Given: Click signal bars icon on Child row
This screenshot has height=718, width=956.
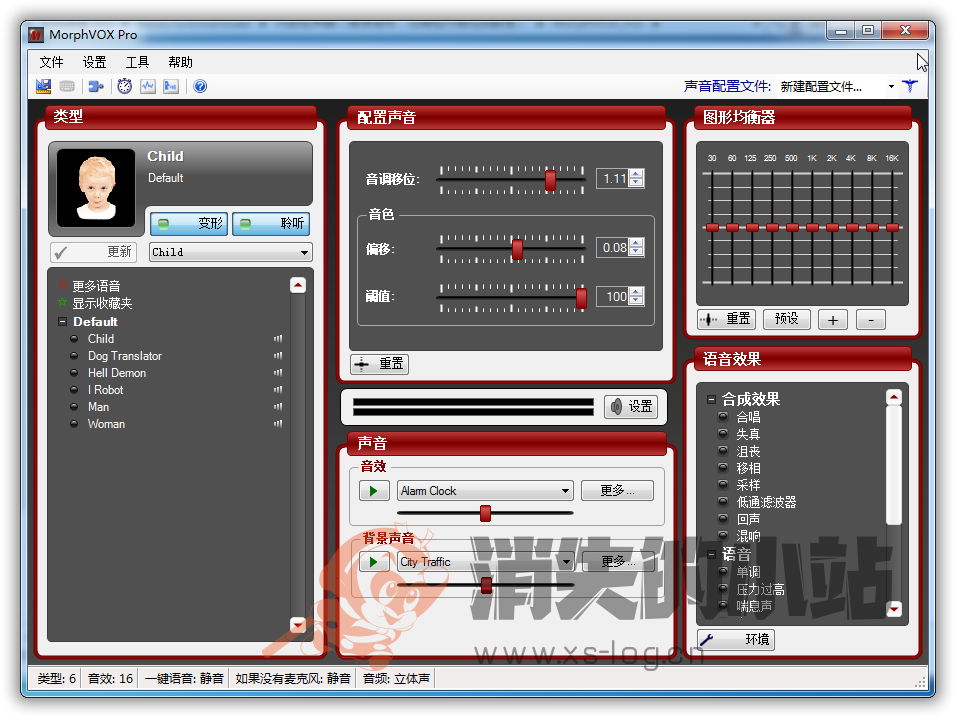Looking at the screenshot, I should (x=278, y=338).
